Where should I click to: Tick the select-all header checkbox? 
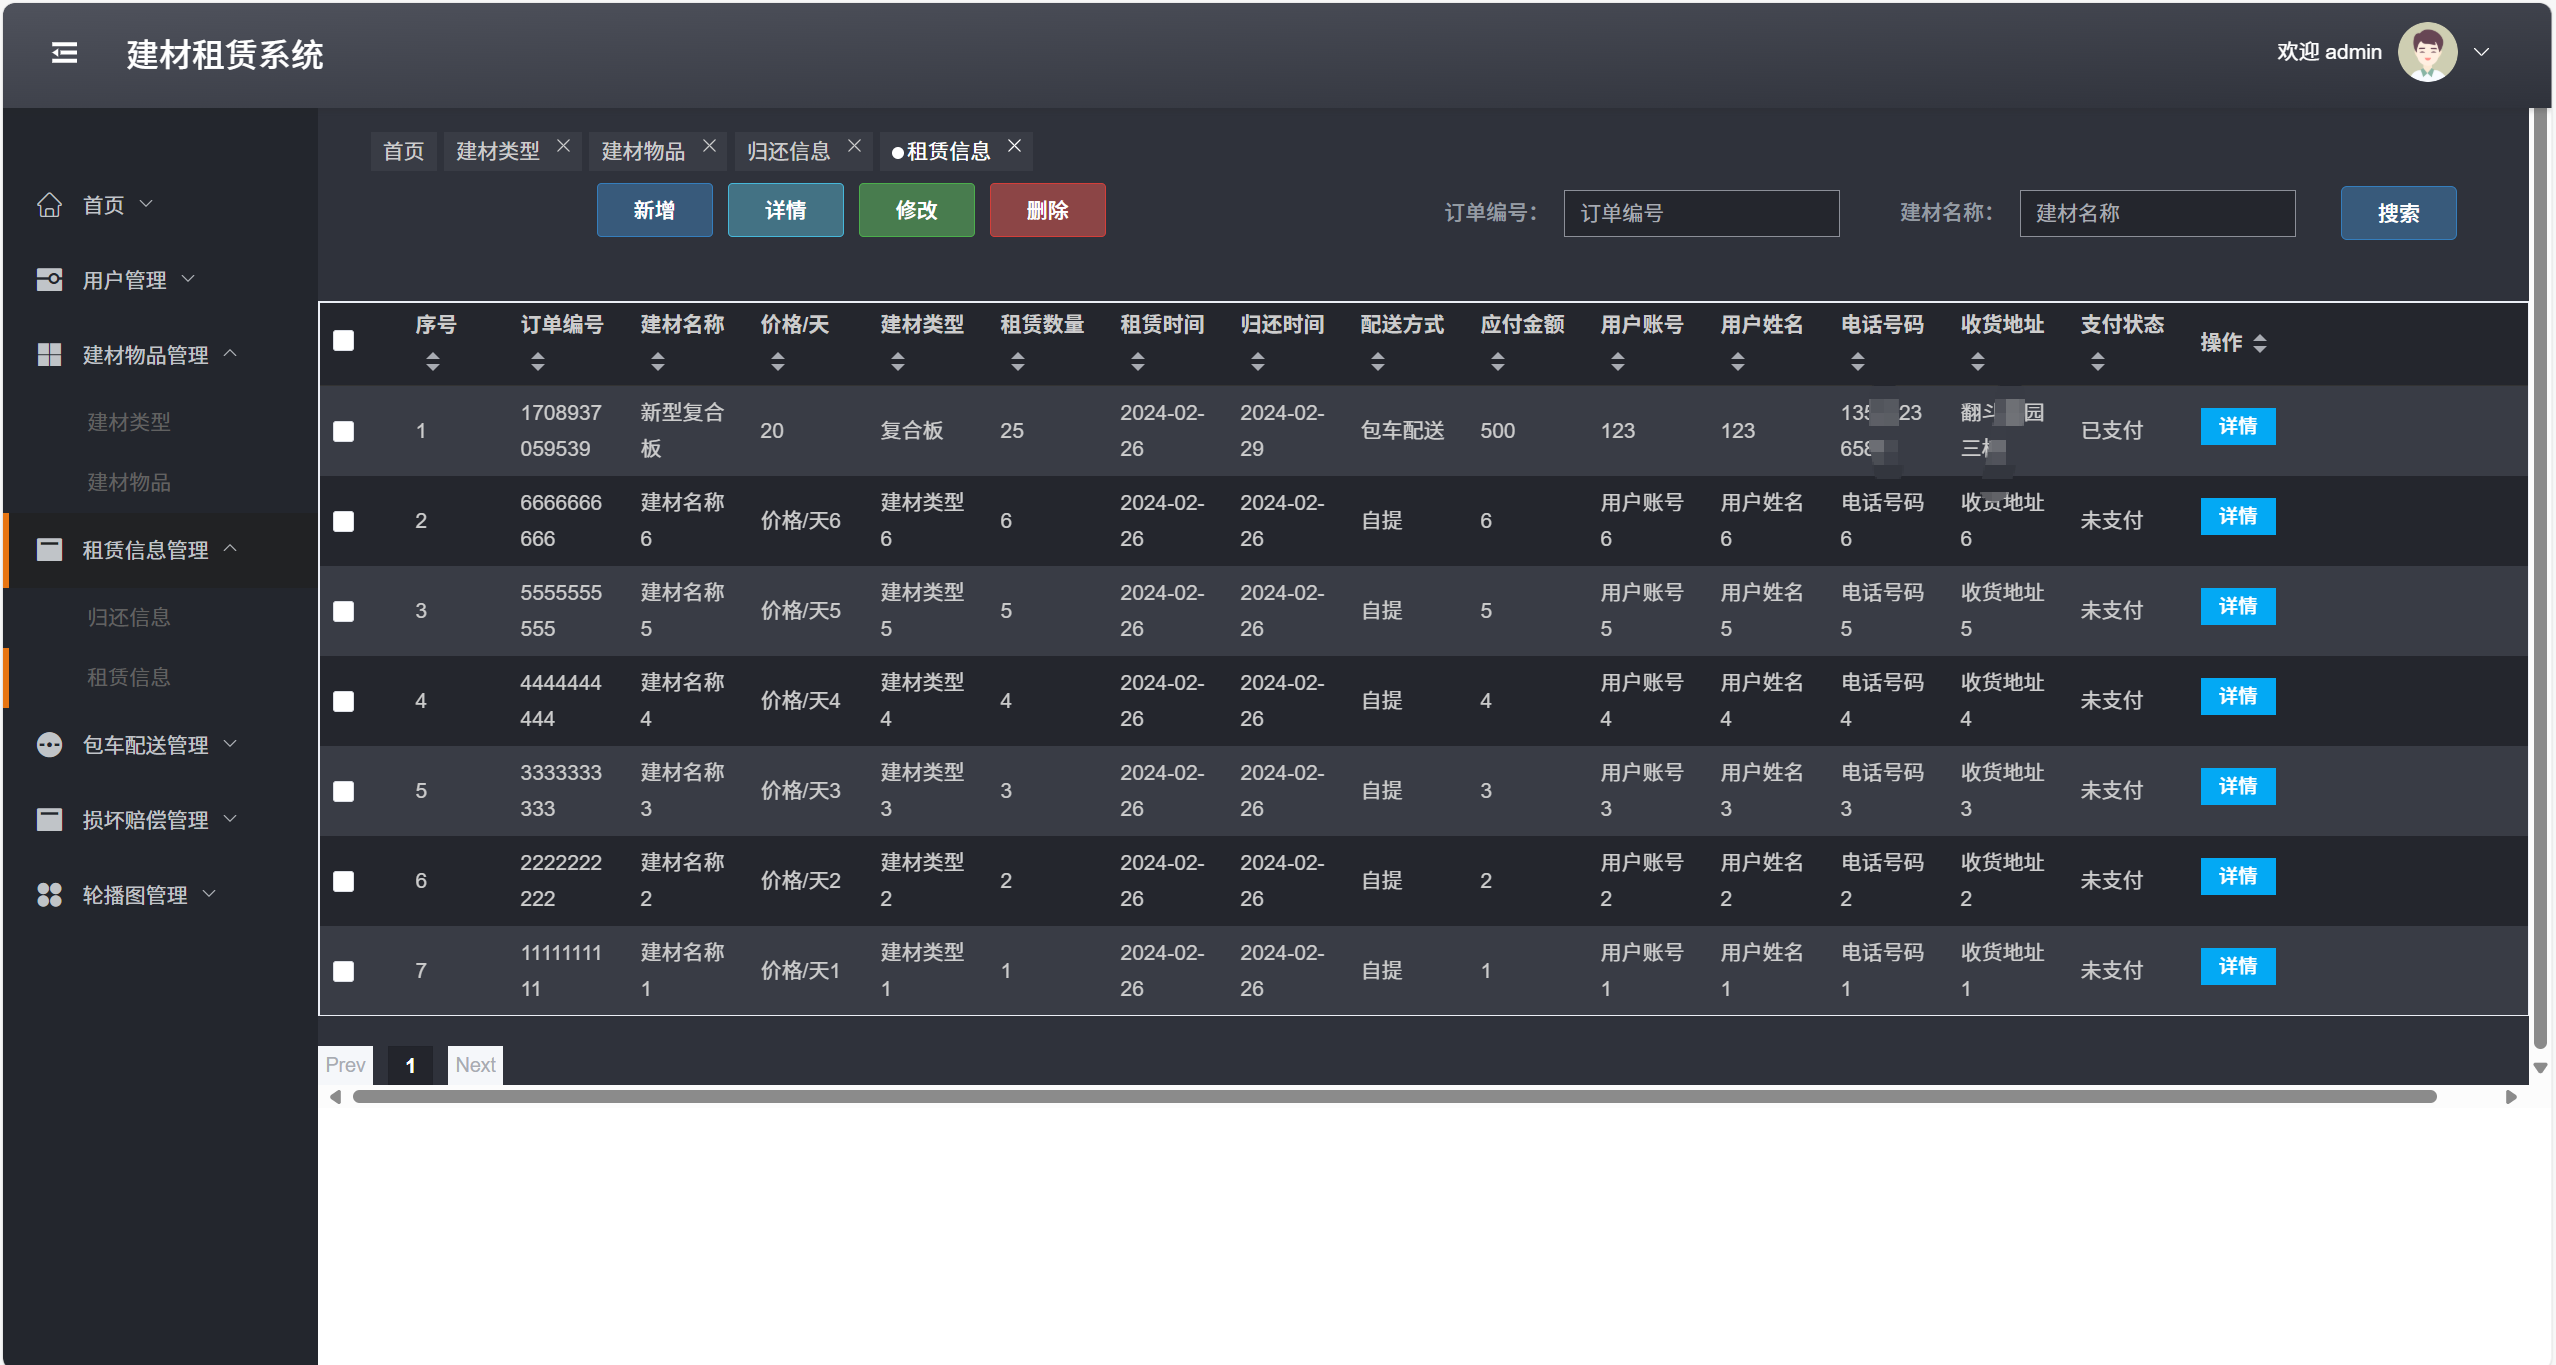(x=343, y=341)
